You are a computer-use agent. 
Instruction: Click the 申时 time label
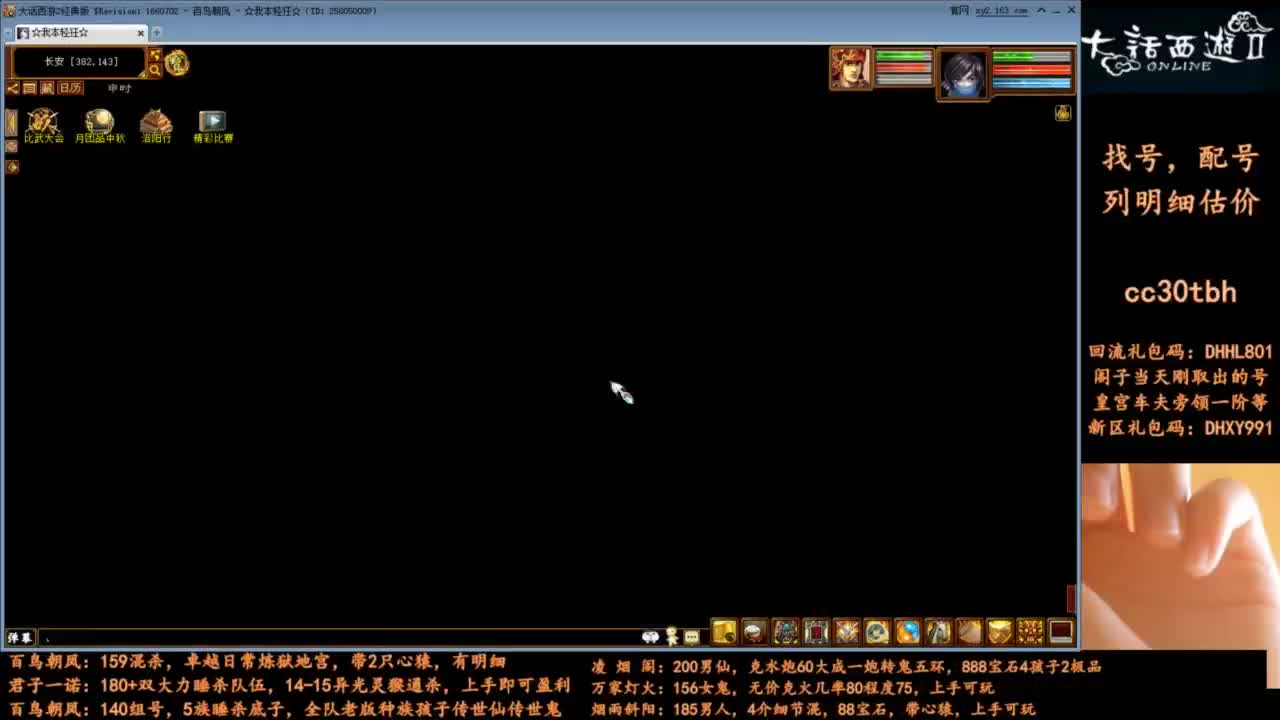click(120, 88)
